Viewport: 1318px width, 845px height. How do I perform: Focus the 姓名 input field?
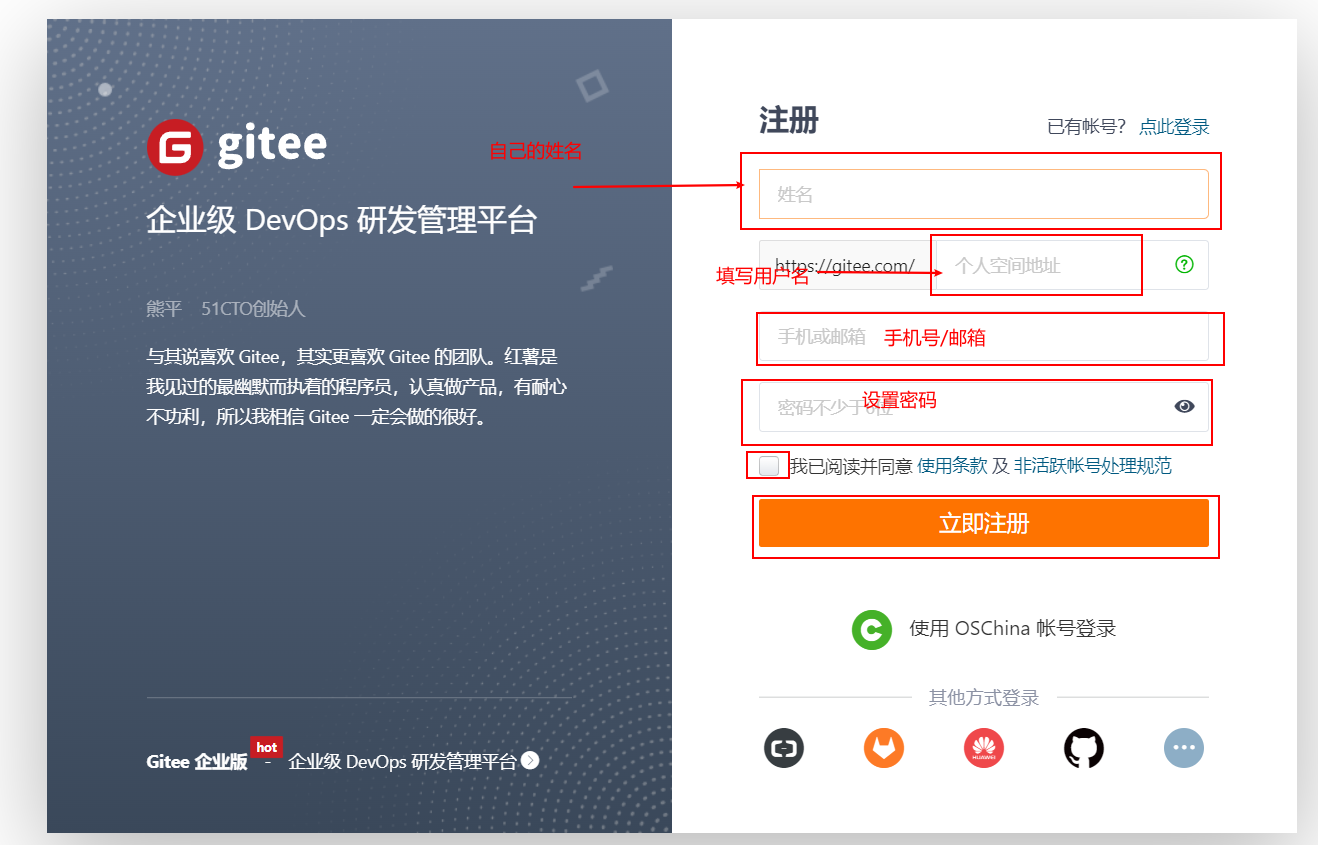point(984,194)
